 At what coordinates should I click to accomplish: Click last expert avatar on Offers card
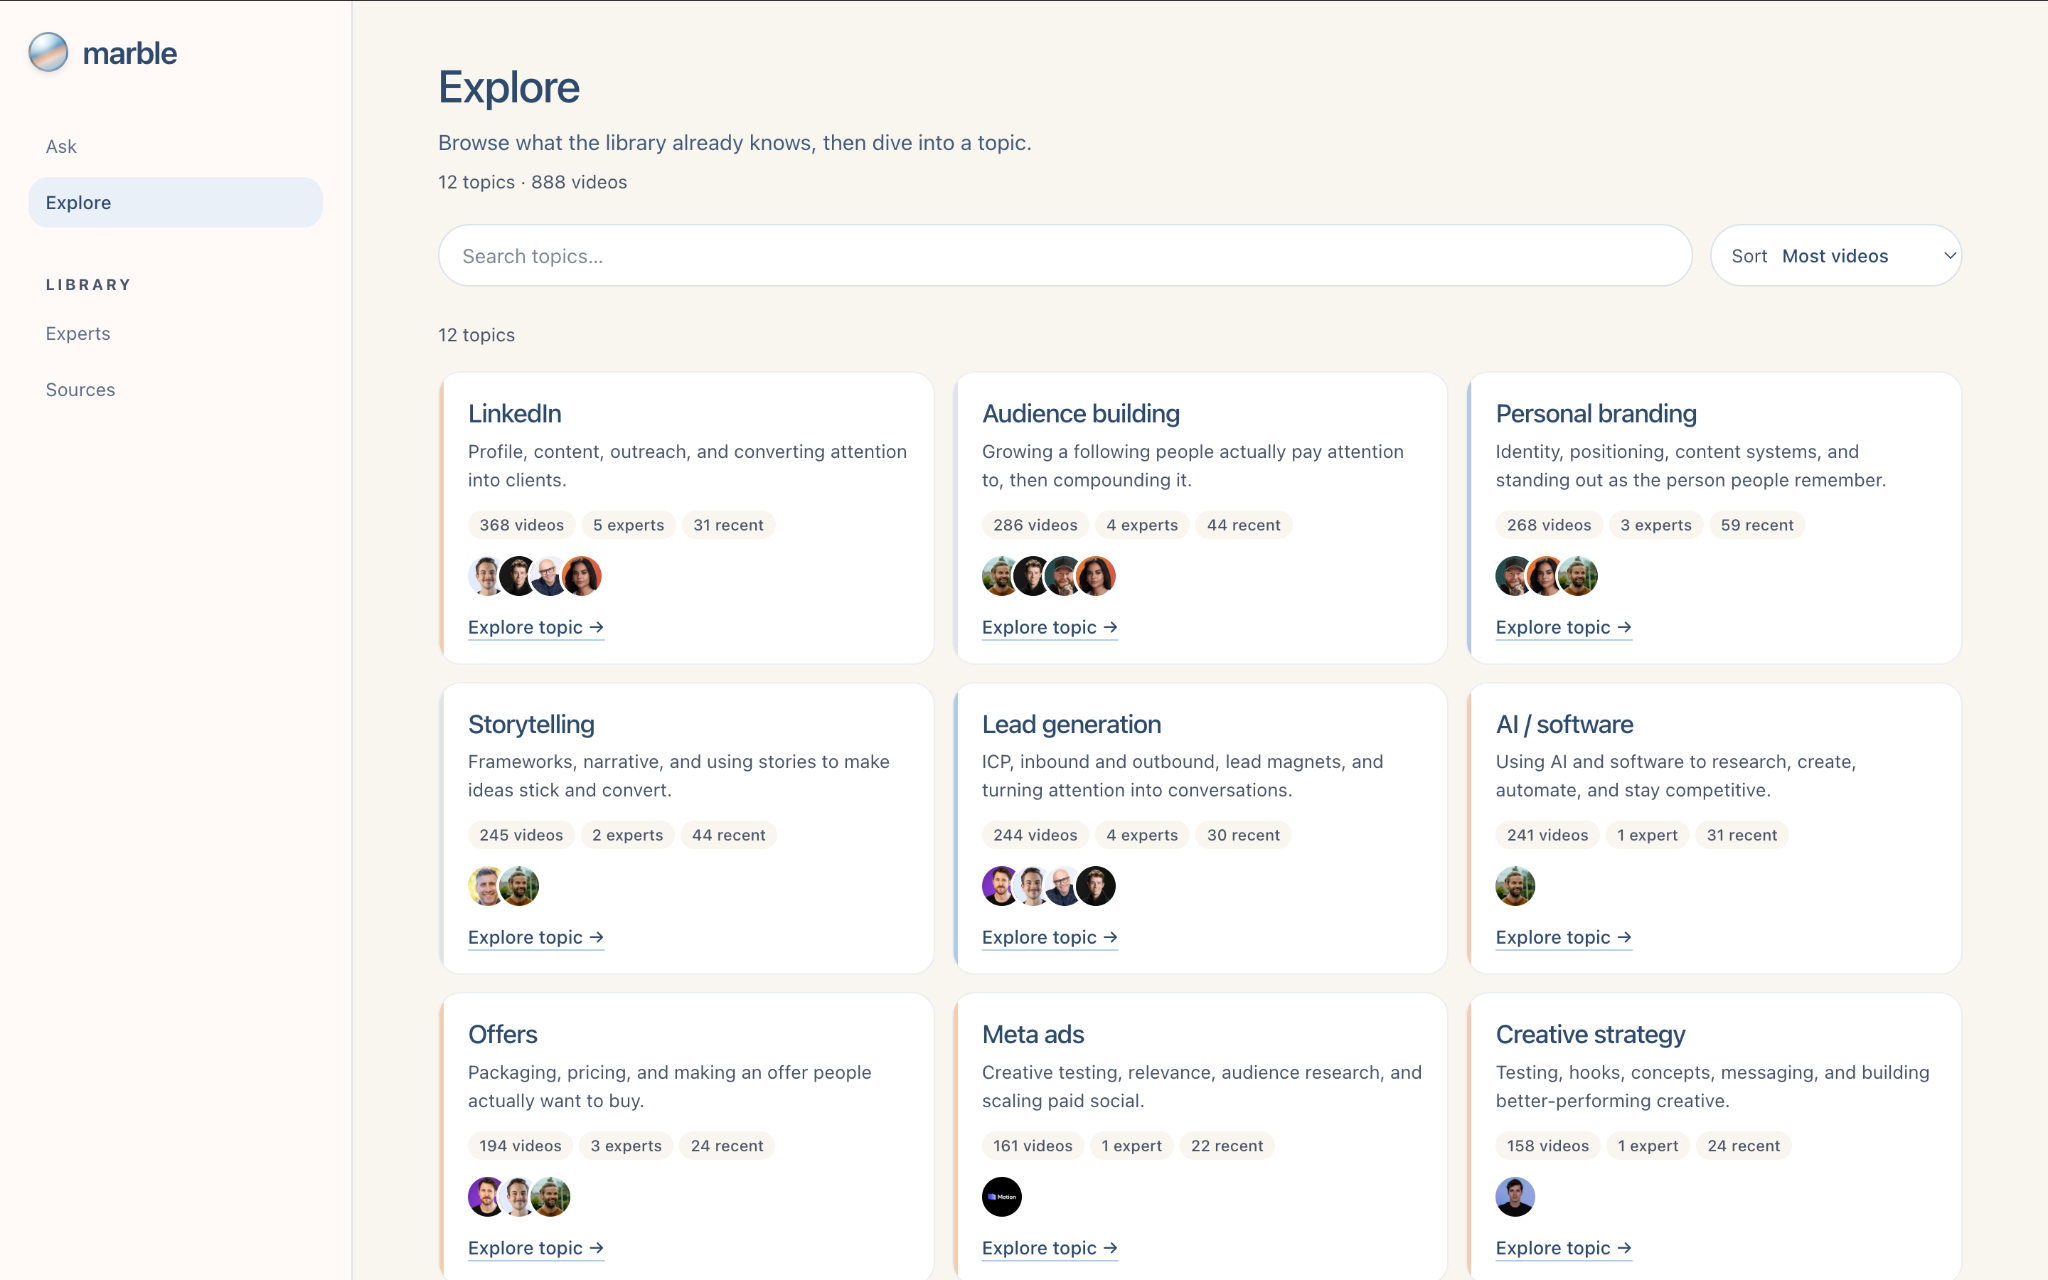point(551,1197)
